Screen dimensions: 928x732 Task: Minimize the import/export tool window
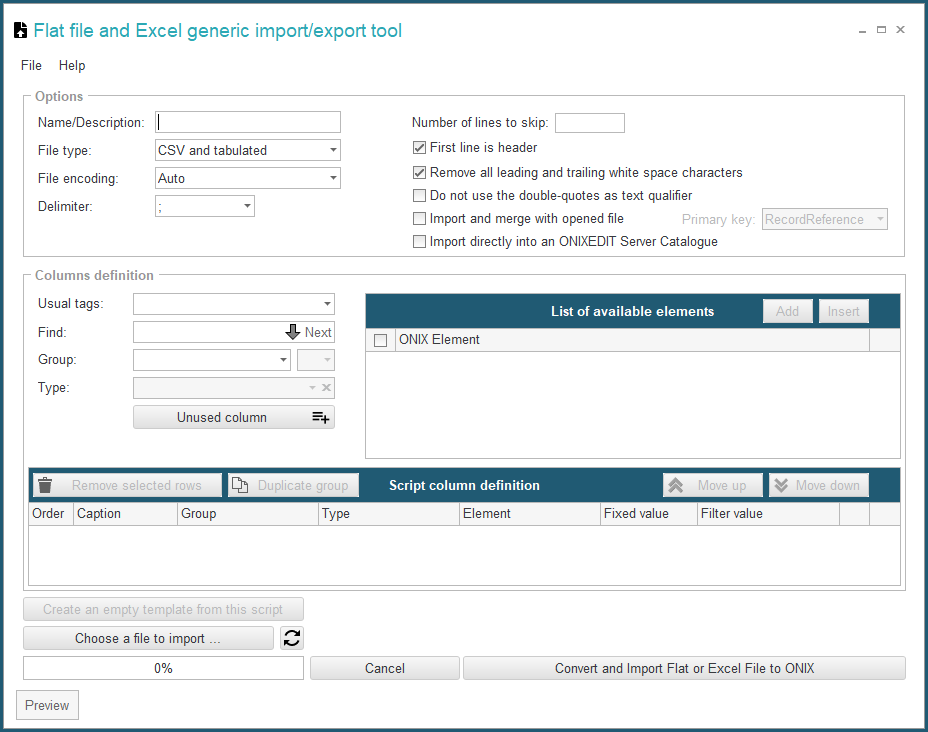pyautogui.click(x=862, y=30)
